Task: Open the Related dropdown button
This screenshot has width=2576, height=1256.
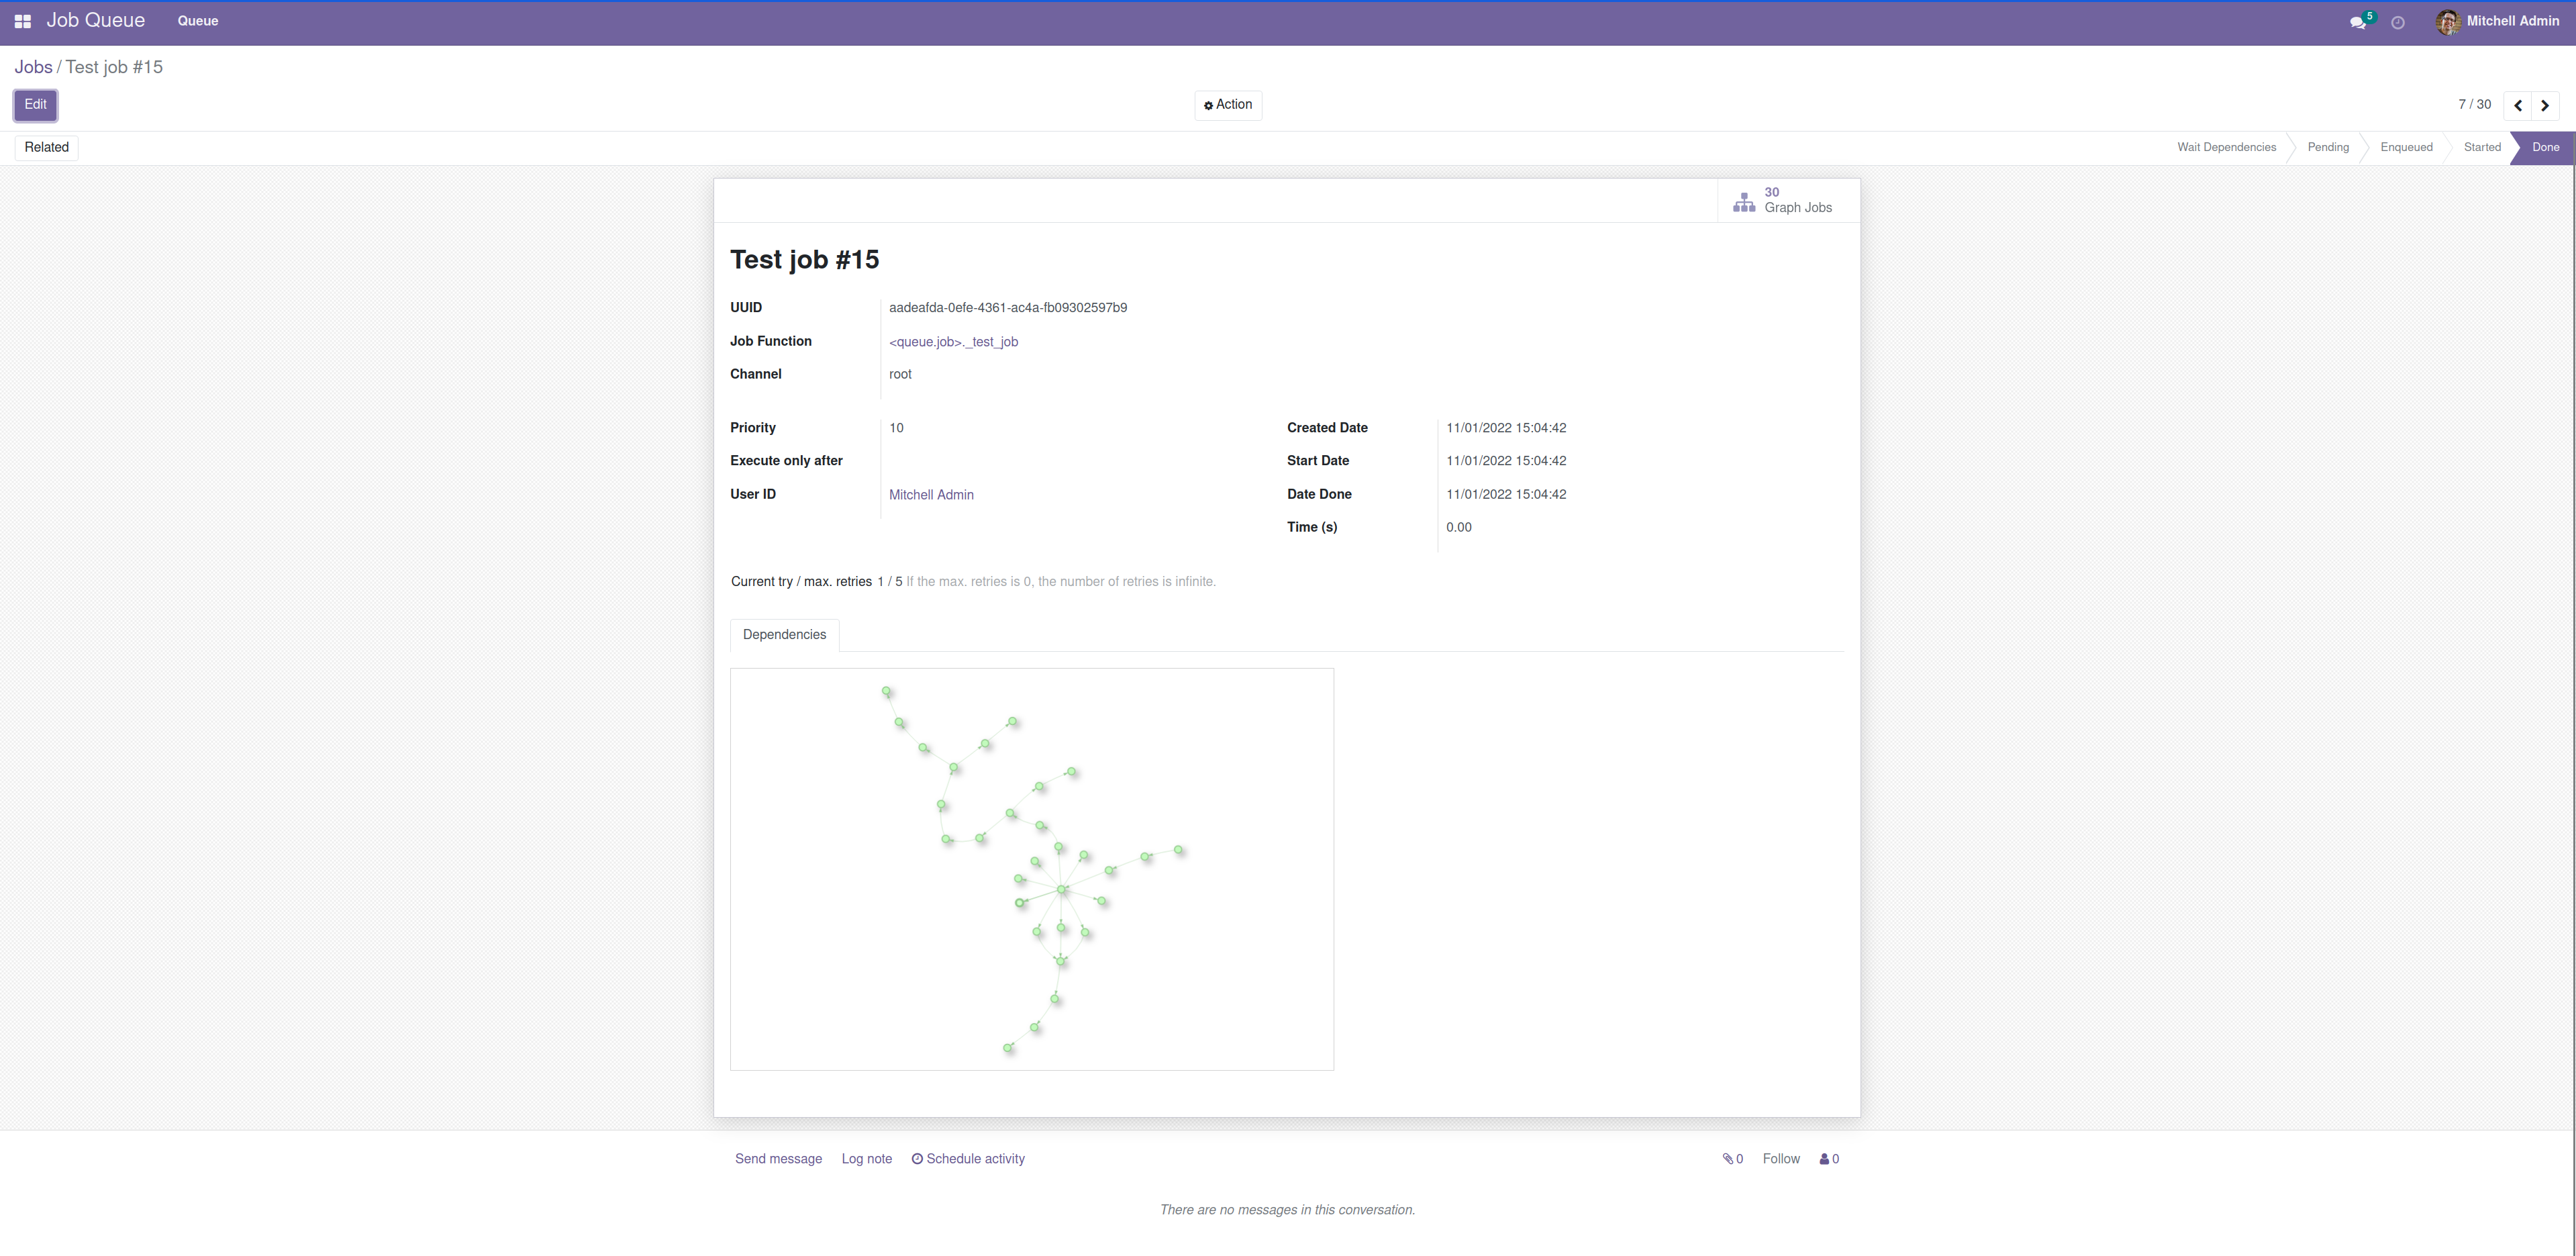Action: (x=46, y=147)
